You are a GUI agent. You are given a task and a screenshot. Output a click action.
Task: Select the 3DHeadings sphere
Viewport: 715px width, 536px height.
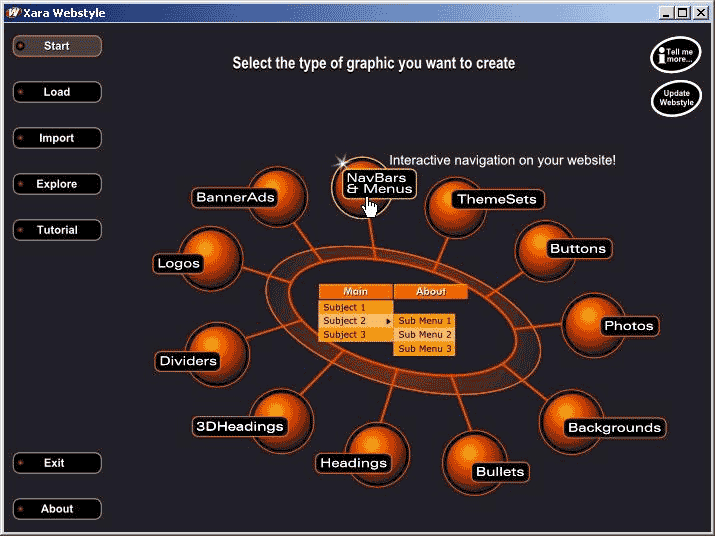coord(282,421)
